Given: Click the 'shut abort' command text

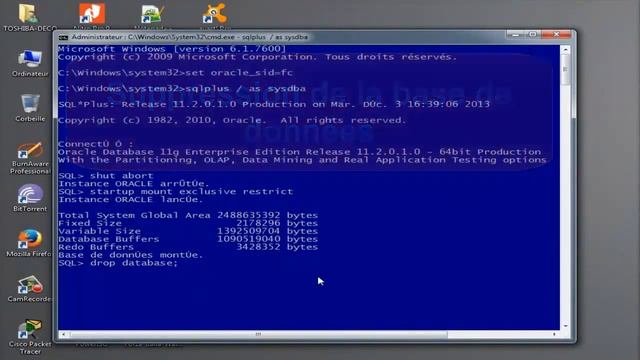Looking at the screenshot, I should pos(122,176).
